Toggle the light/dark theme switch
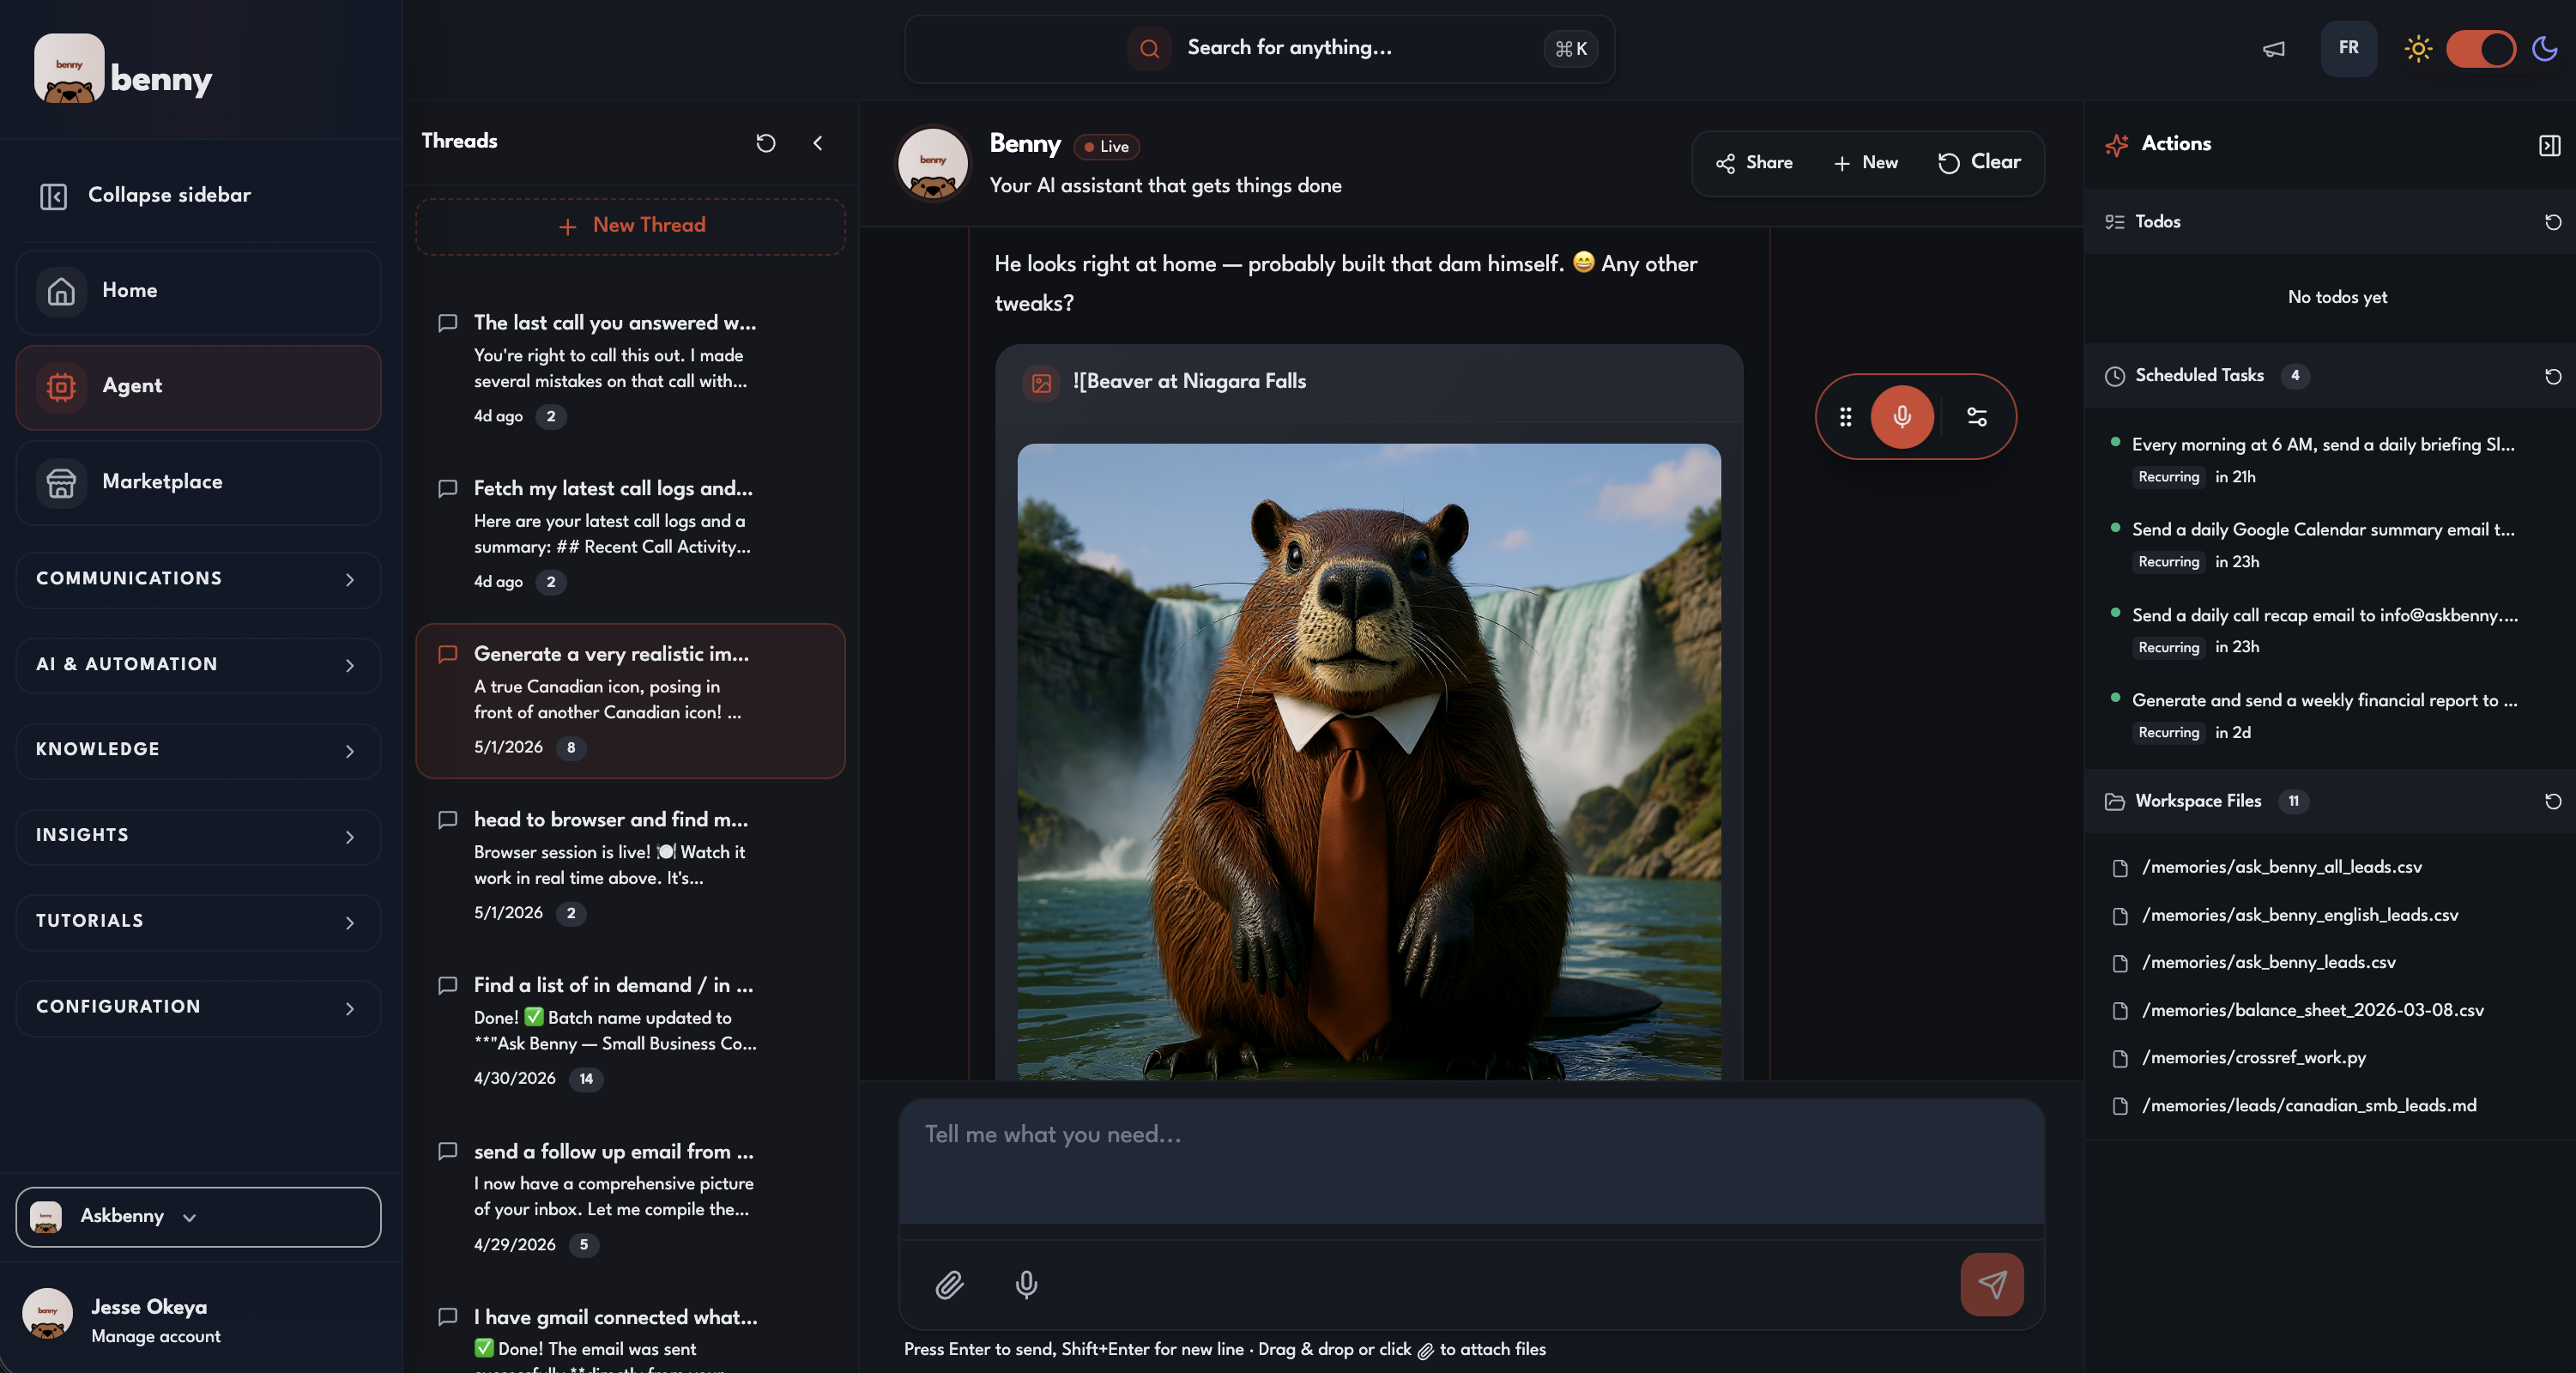The width and height of the screenshot is (2576, 1373). click(x=2481, y=49)
